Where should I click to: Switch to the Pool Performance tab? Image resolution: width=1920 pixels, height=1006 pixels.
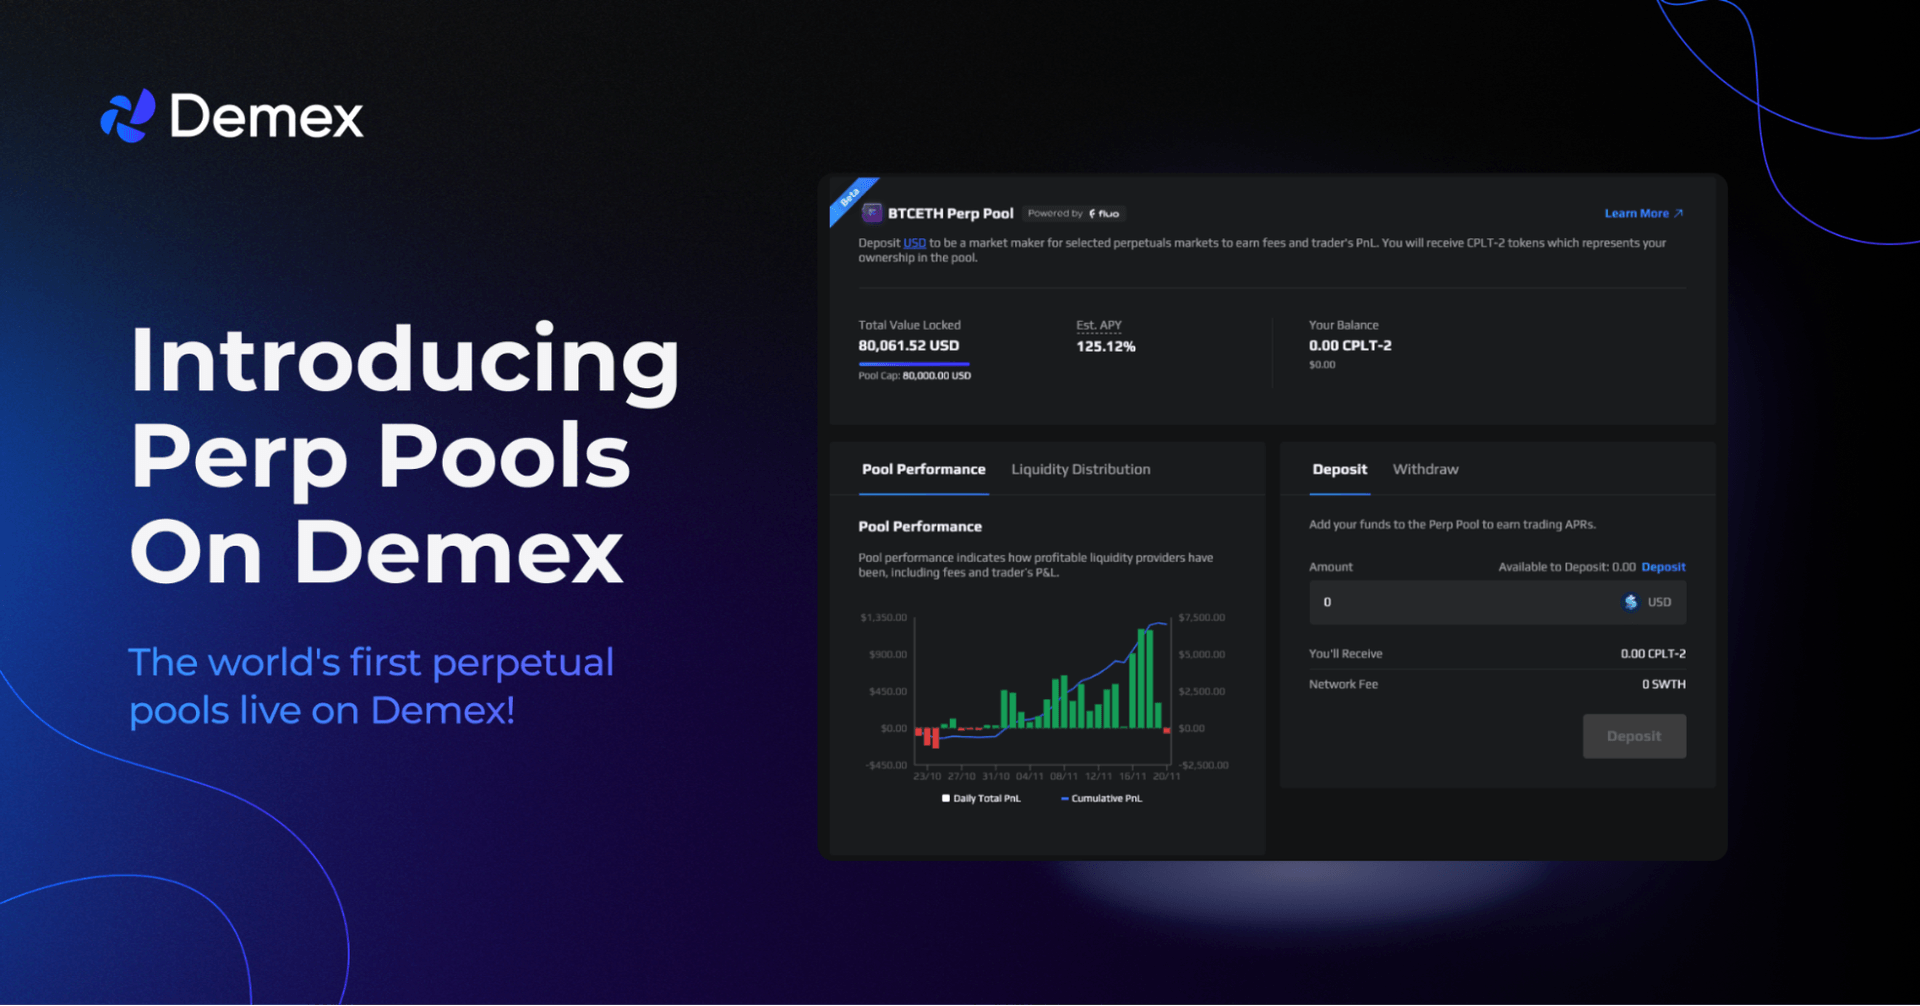(924, 469)
